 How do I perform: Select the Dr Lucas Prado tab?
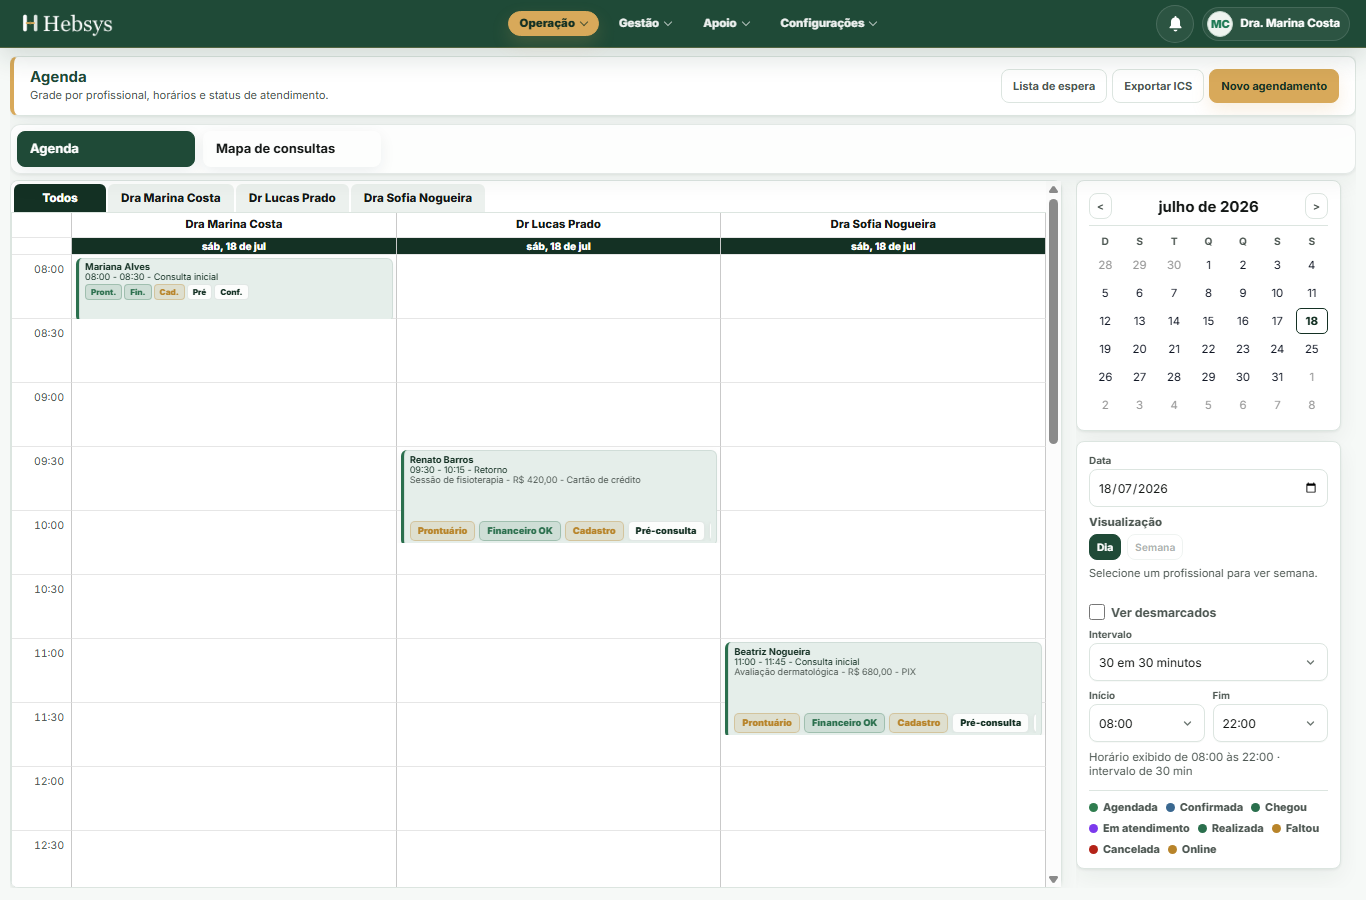[292, 198]
